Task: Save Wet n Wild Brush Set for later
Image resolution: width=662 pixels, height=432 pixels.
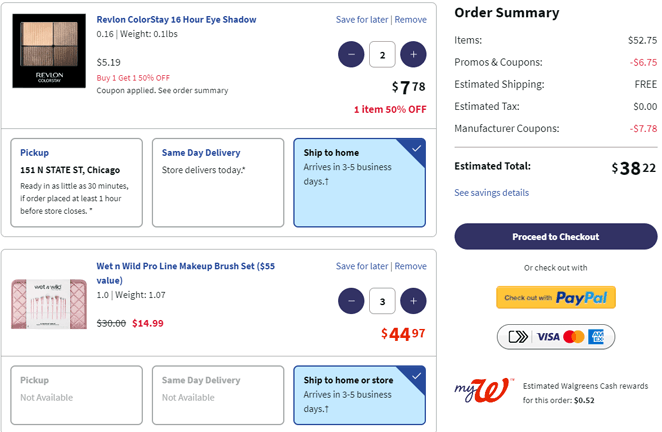Action: pyautogui.click(x=363, y=266)
